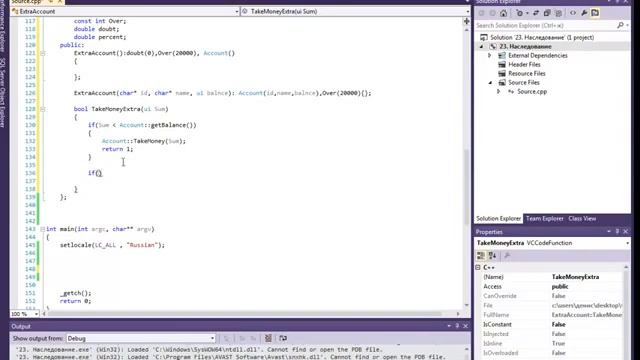Open the SQL Server Object Explorer side tab

pos(3,93)
